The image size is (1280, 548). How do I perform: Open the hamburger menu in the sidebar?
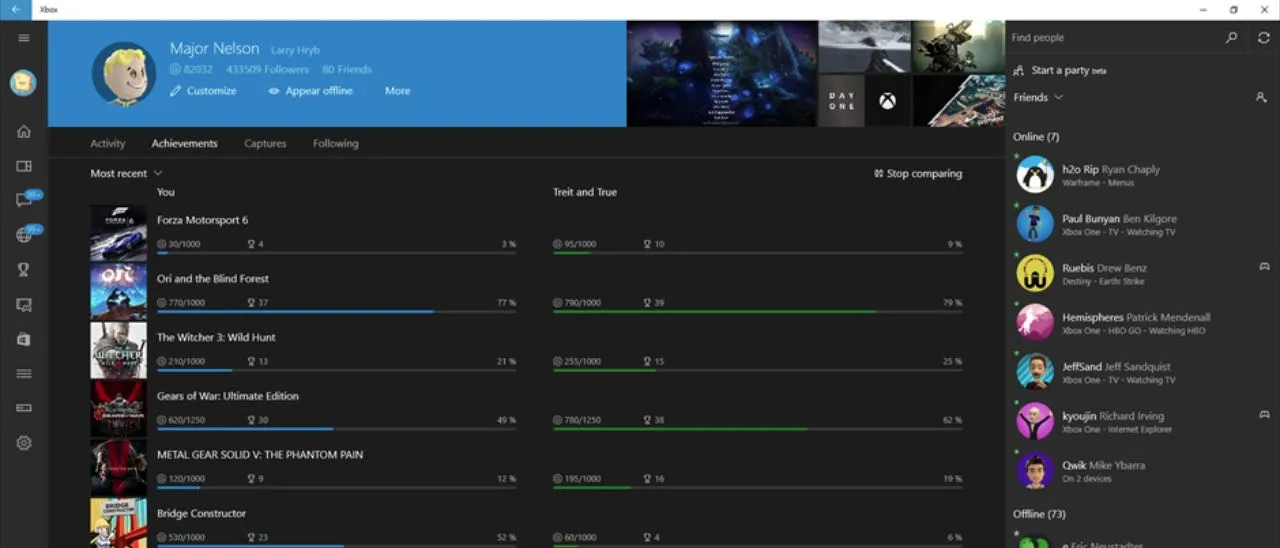24,38
